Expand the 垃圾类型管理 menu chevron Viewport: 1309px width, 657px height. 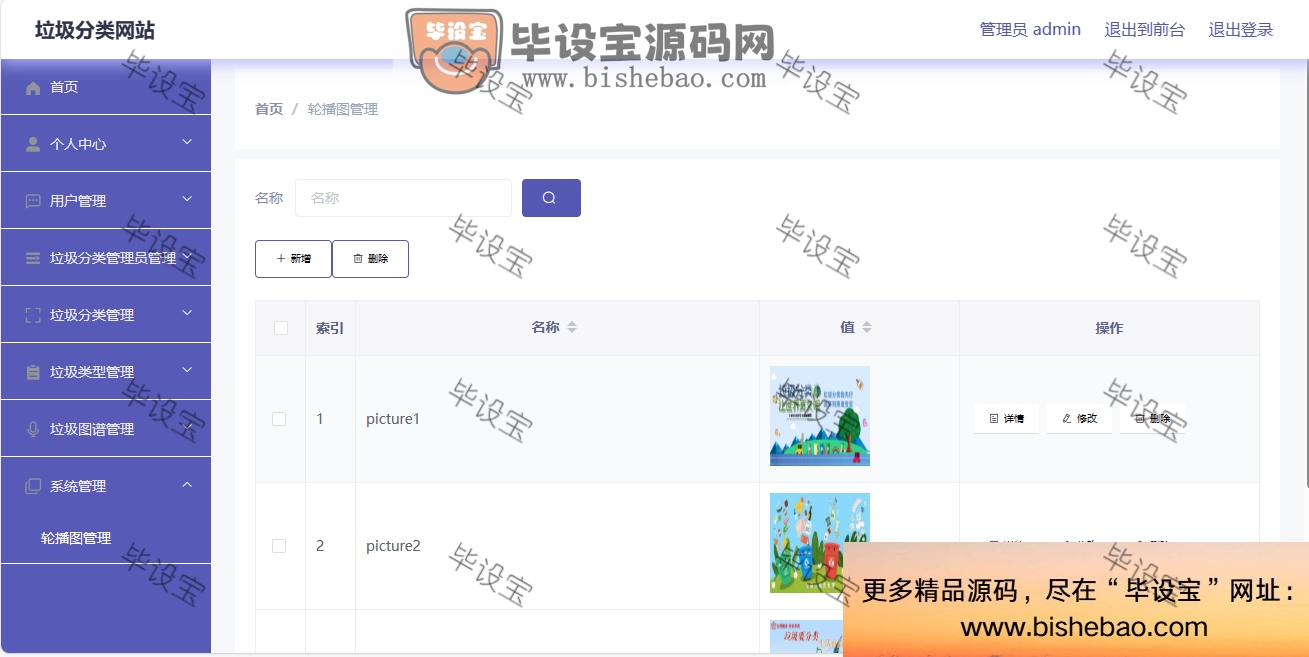point(187,371)
